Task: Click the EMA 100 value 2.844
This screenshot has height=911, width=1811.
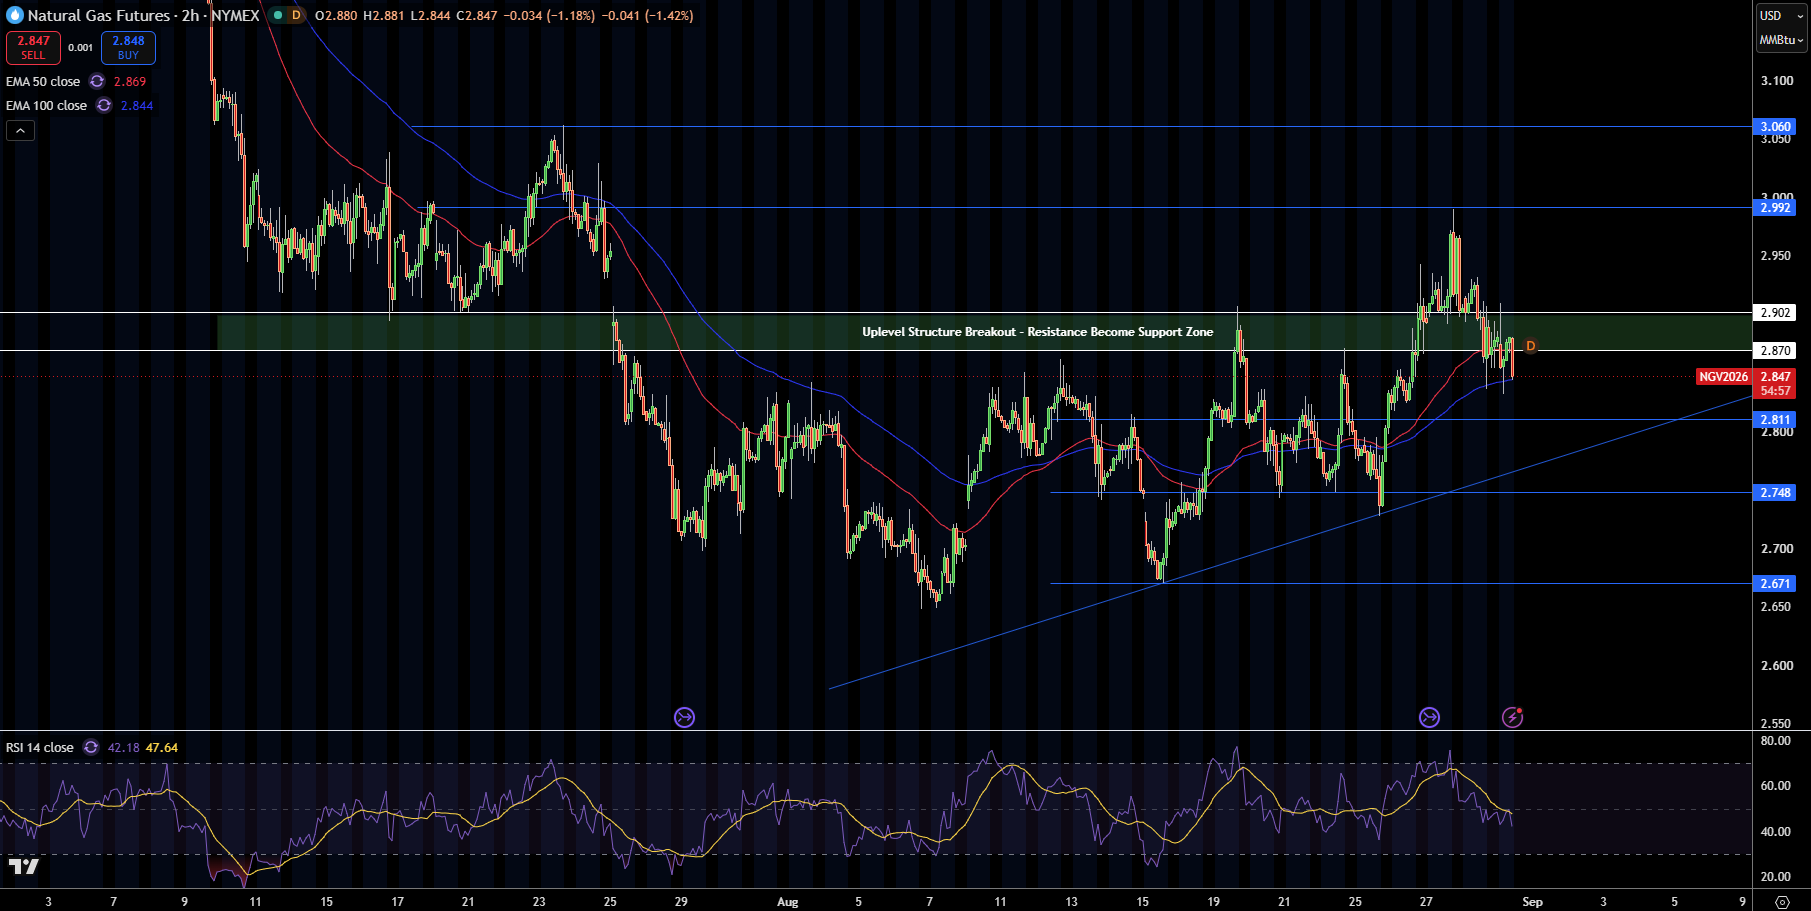Action: (x=137, y=106)
